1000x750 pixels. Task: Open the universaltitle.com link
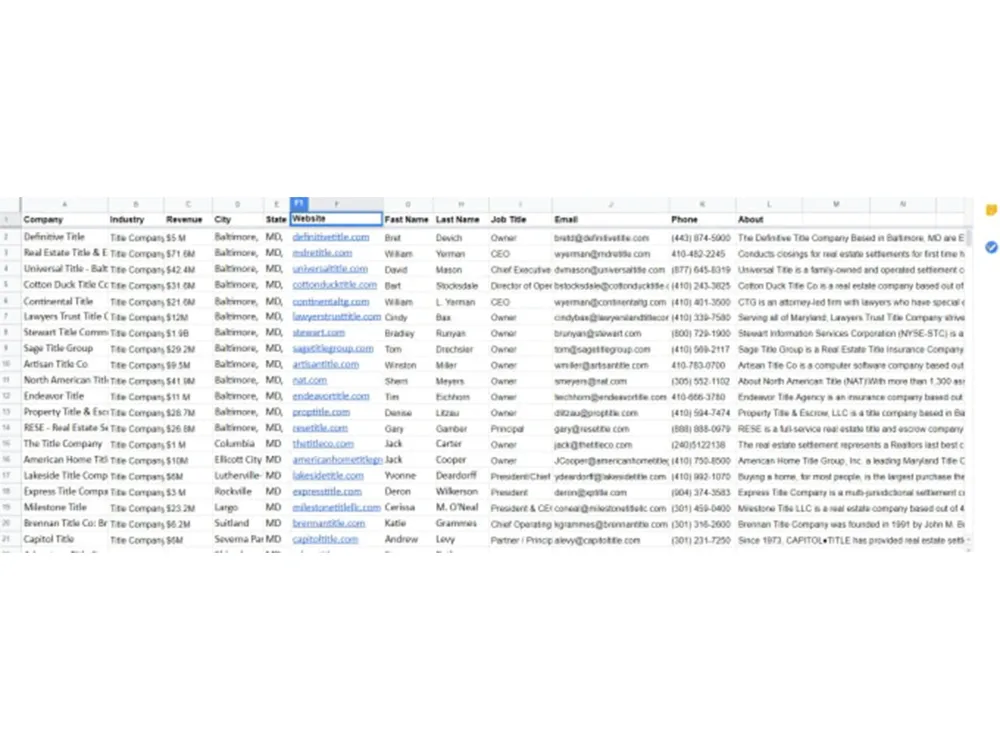point(330,269)
